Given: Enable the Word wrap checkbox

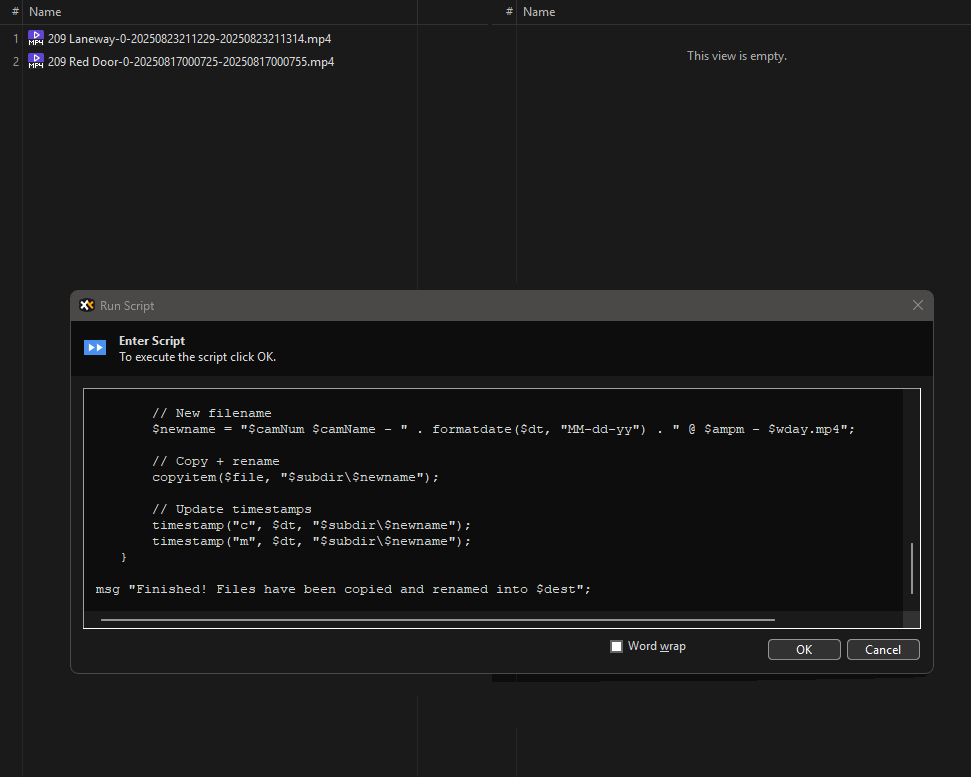Looking at the screenshot, I should tap(617, 647).
